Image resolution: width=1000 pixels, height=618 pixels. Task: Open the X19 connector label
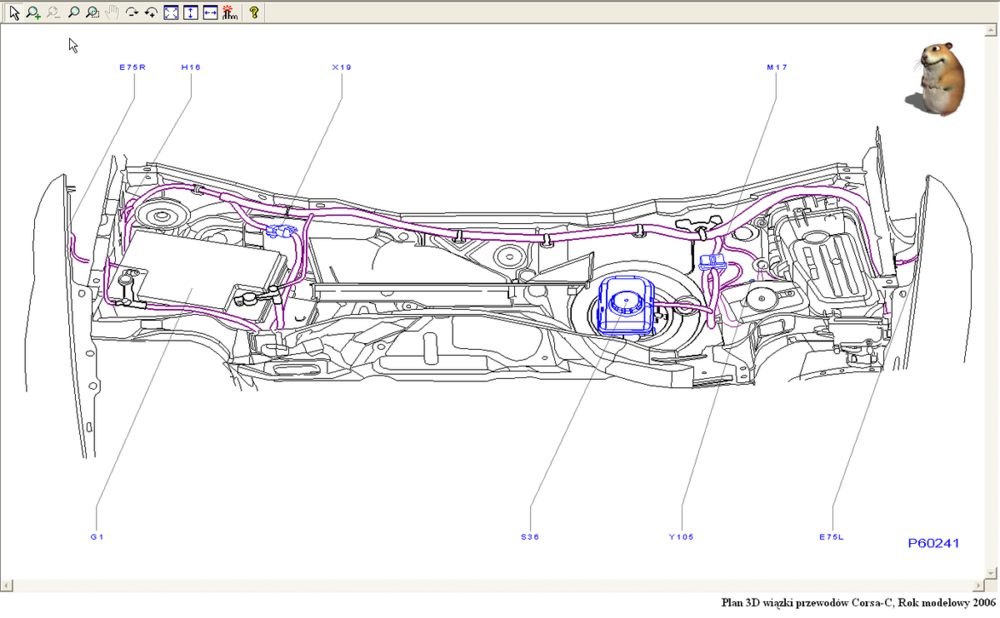[x=341, y=67]
